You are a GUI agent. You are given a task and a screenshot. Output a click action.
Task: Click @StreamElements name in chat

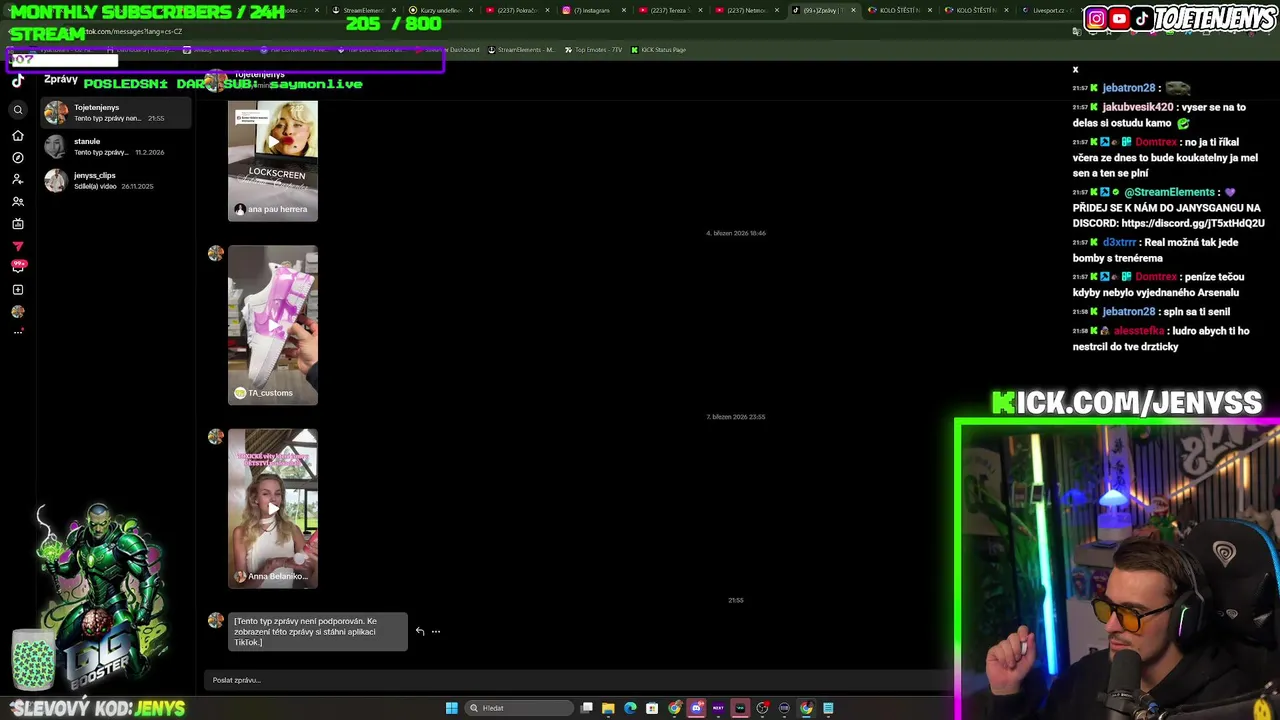1170,192
